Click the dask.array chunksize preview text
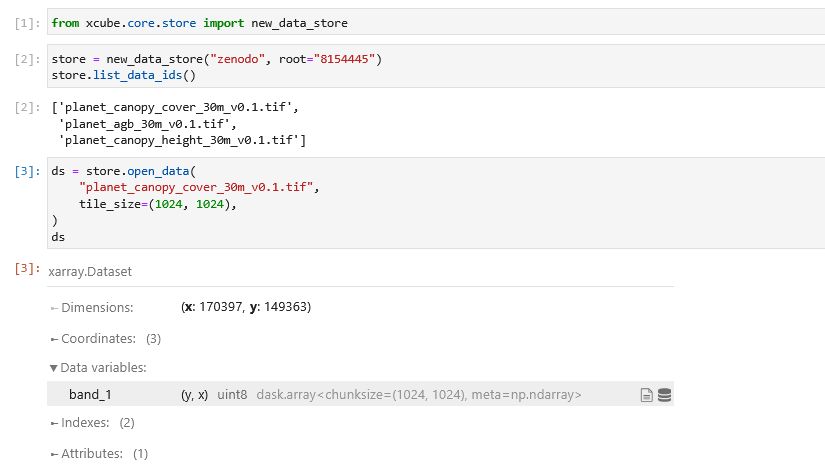The width and height of the screenshot is (825, 466). click(419, 395)
